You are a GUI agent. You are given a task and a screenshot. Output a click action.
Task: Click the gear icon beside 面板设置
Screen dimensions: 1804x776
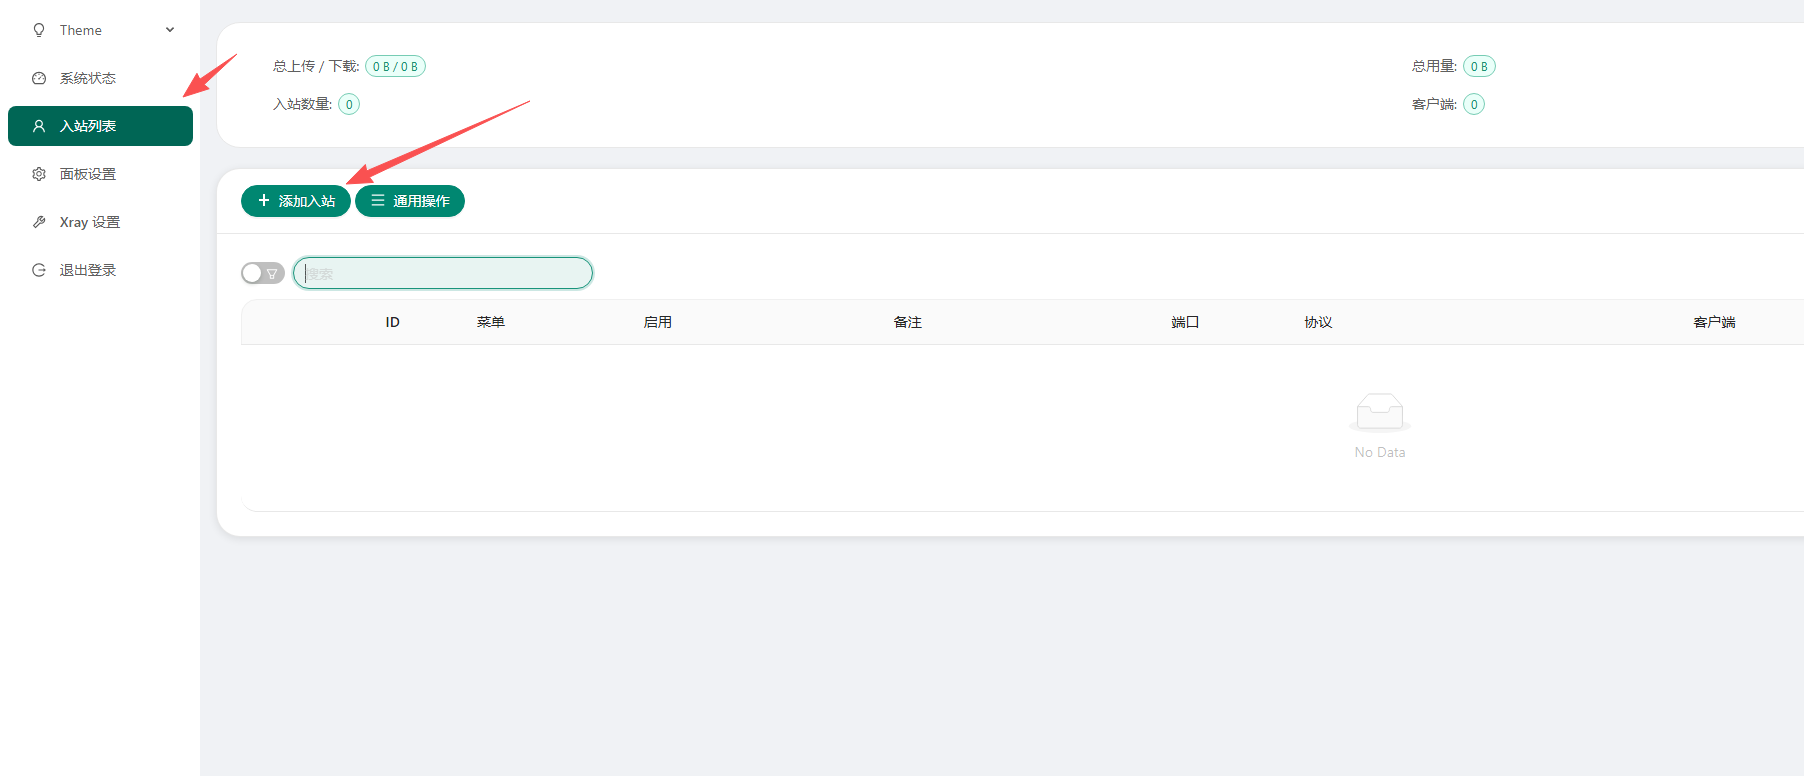point(39,174)
